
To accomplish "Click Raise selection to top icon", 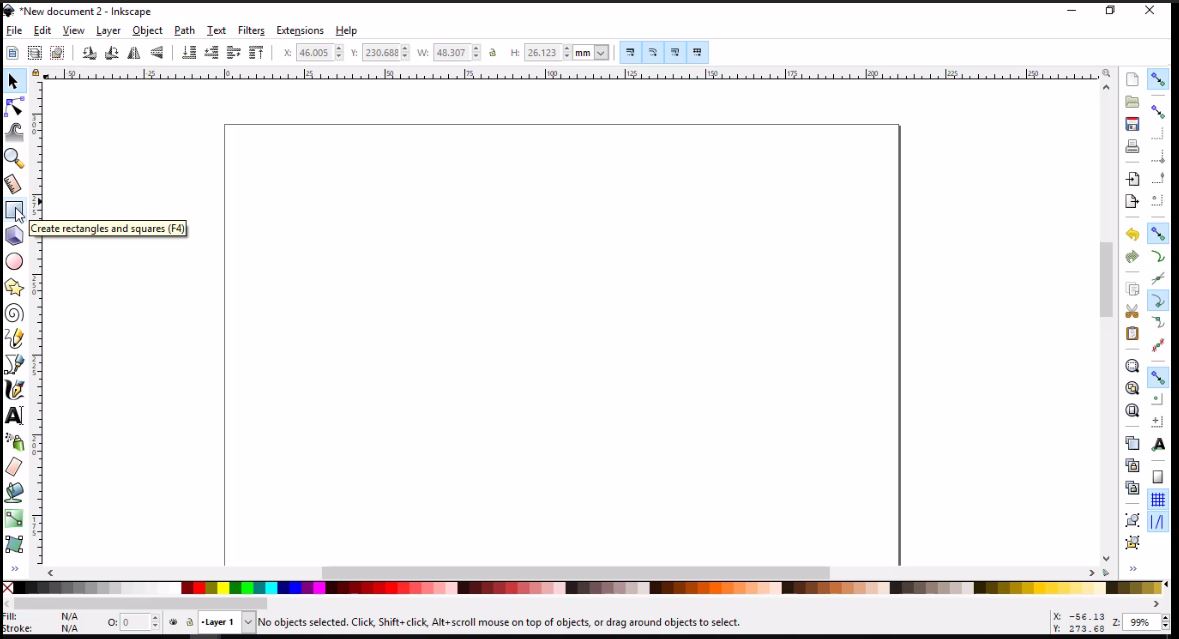I will pyautogui.click(x=256, y=53).
